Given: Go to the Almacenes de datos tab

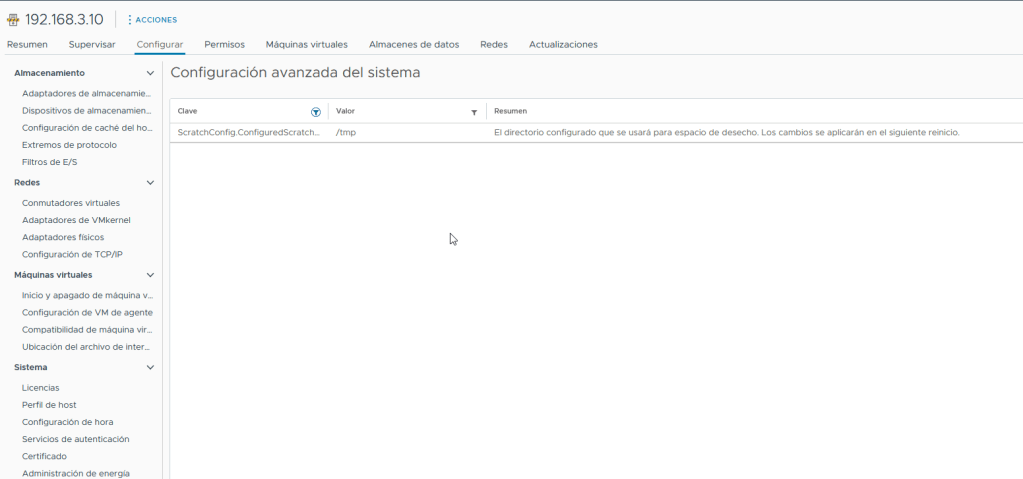Looking at the screenshot, I should coord(413,44).
